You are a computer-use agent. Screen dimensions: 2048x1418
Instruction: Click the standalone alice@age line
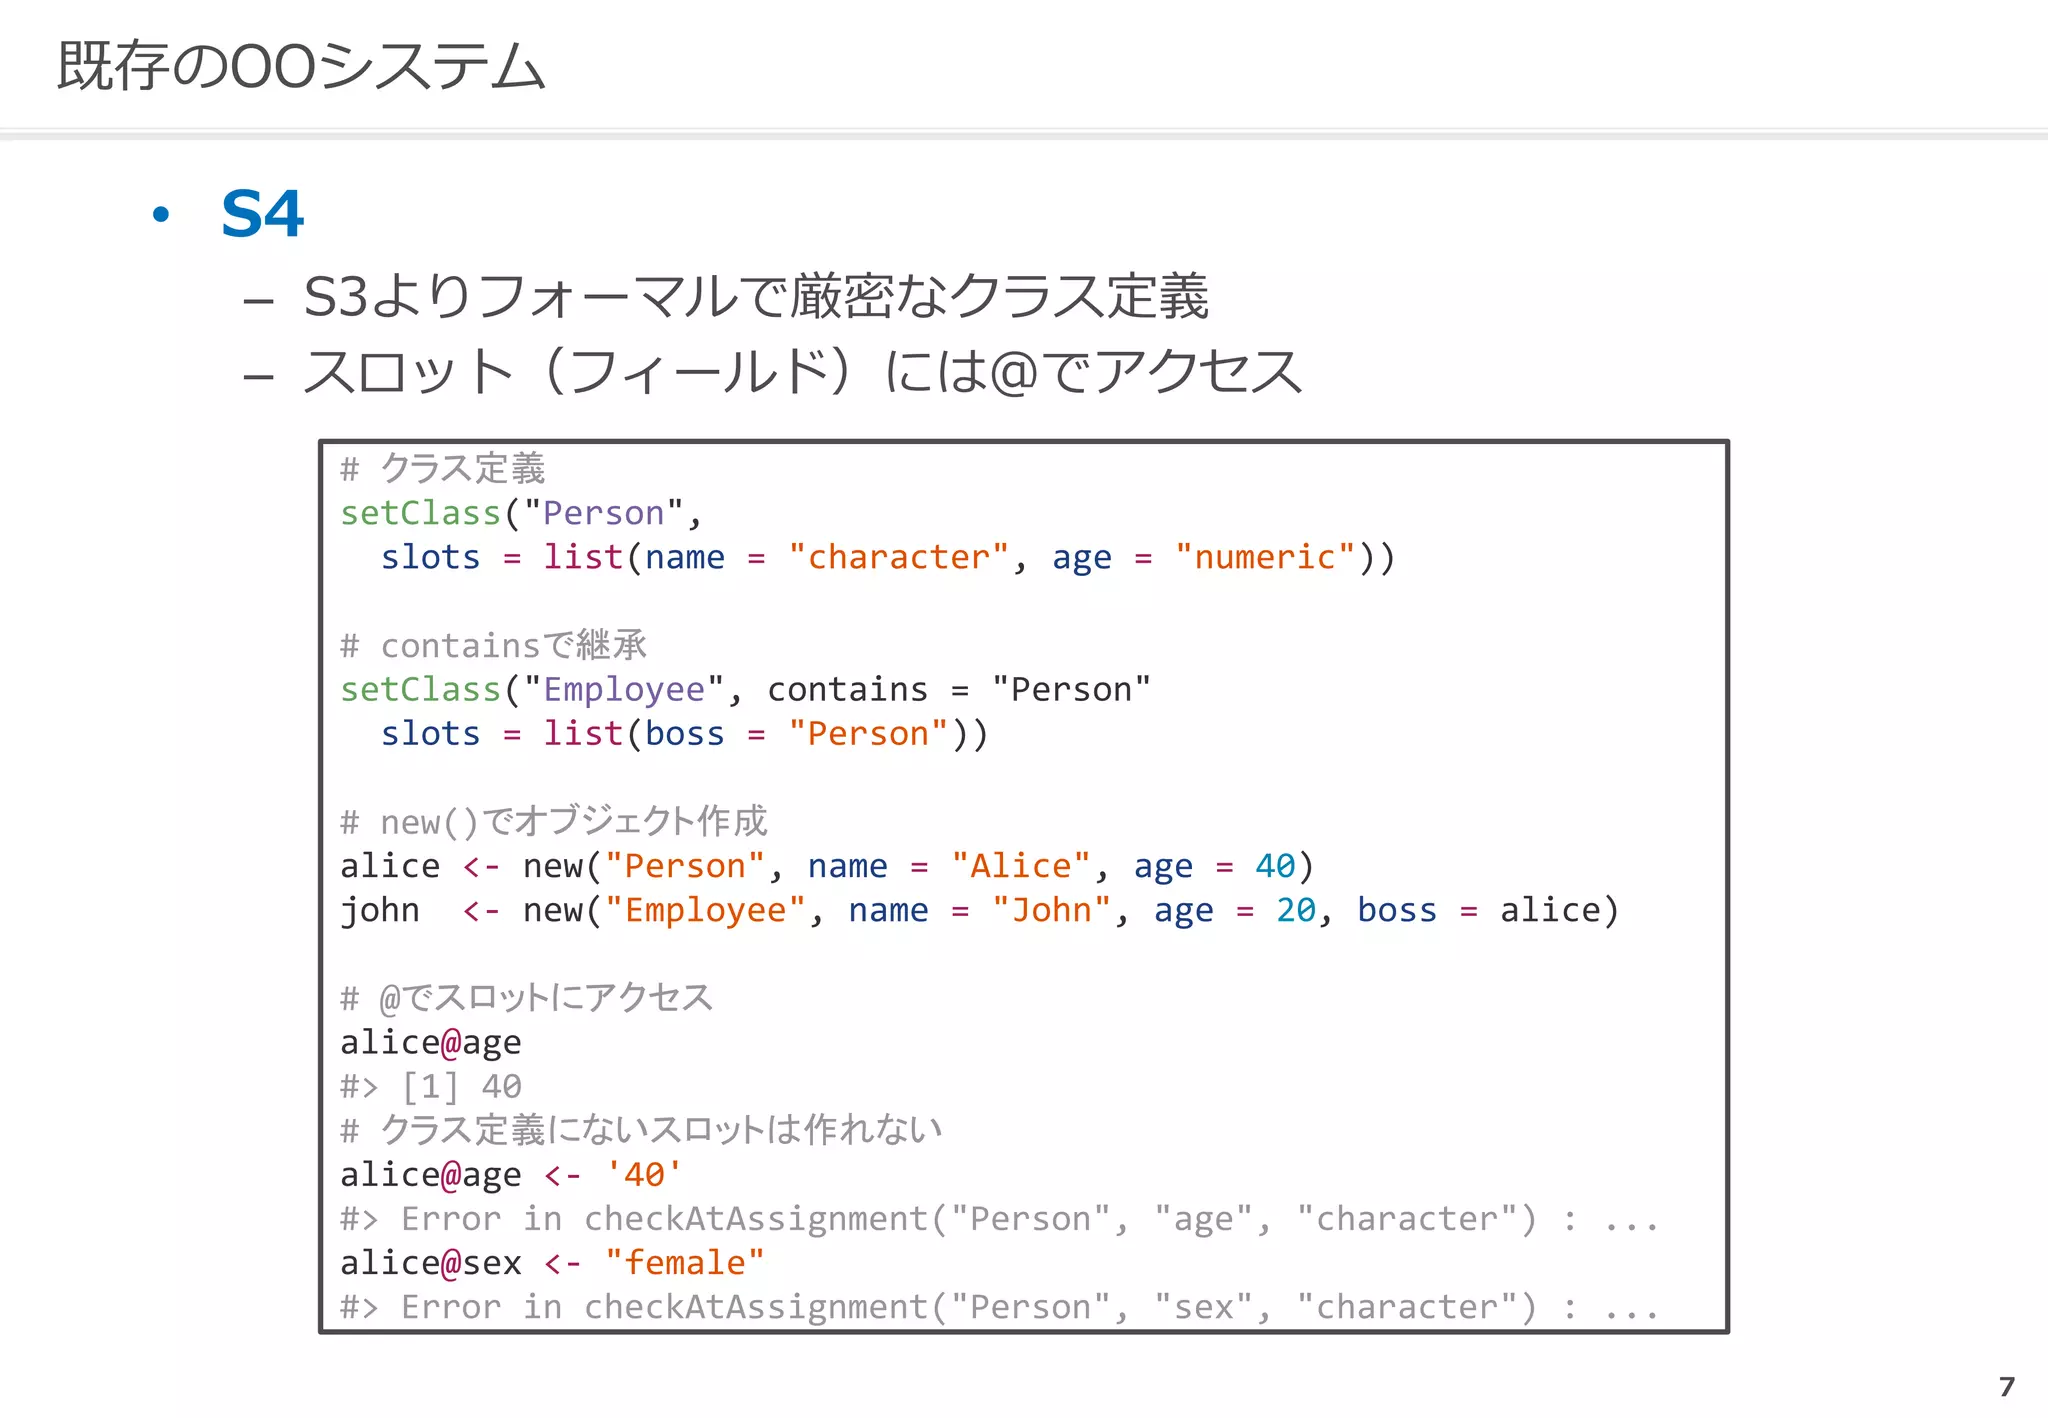click(431, 1042)
